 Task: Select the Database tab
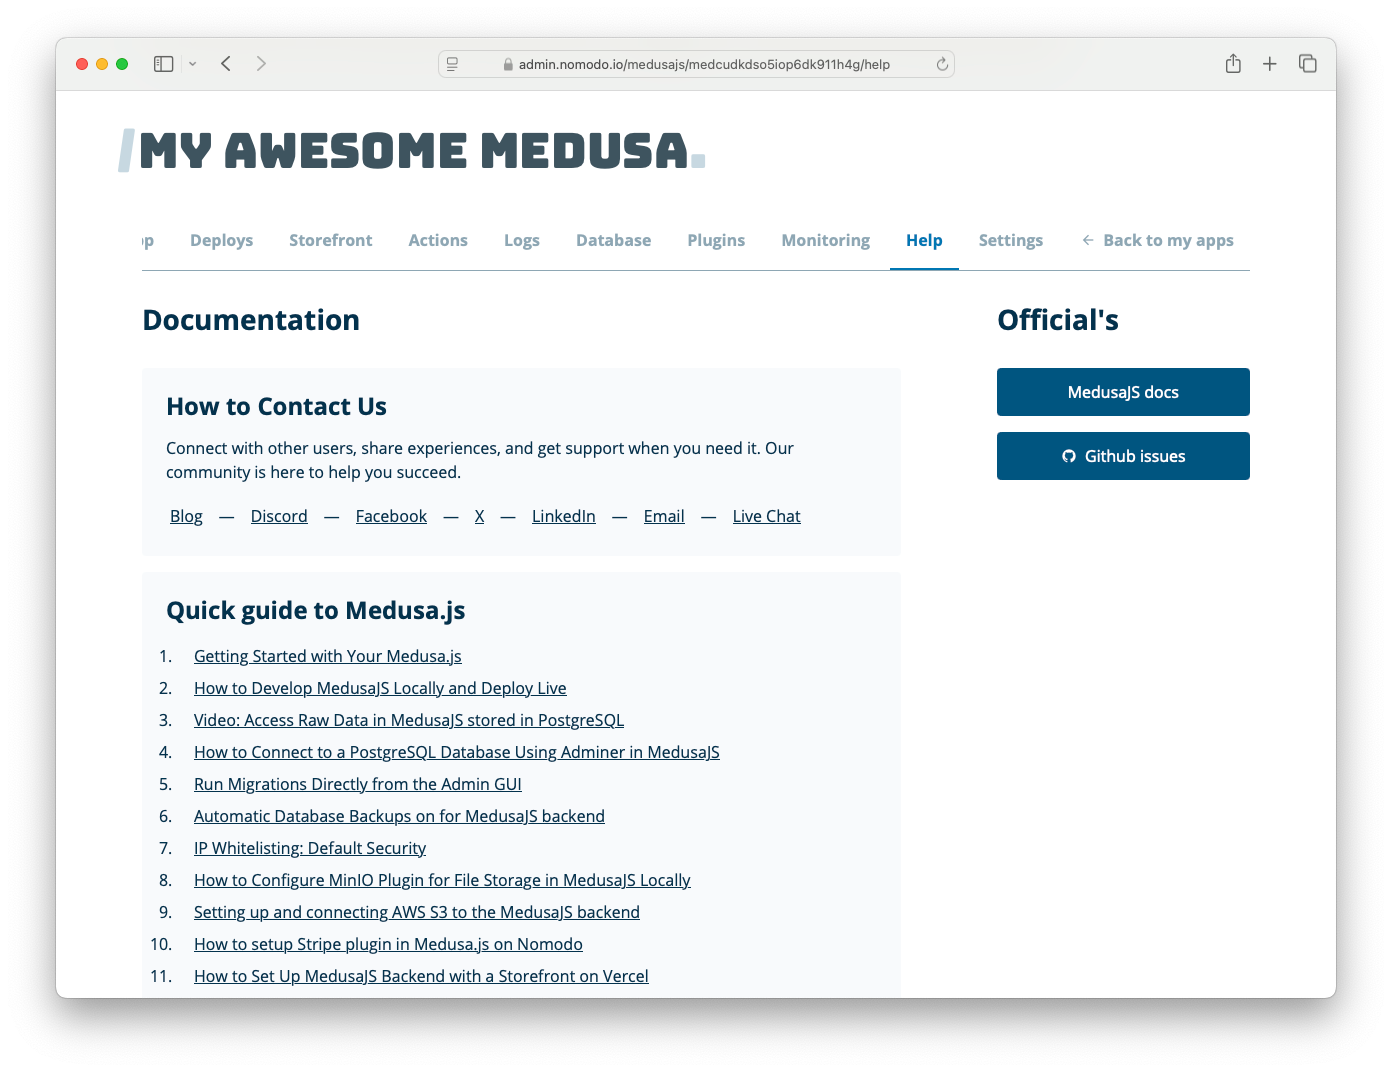pos(614,240)
